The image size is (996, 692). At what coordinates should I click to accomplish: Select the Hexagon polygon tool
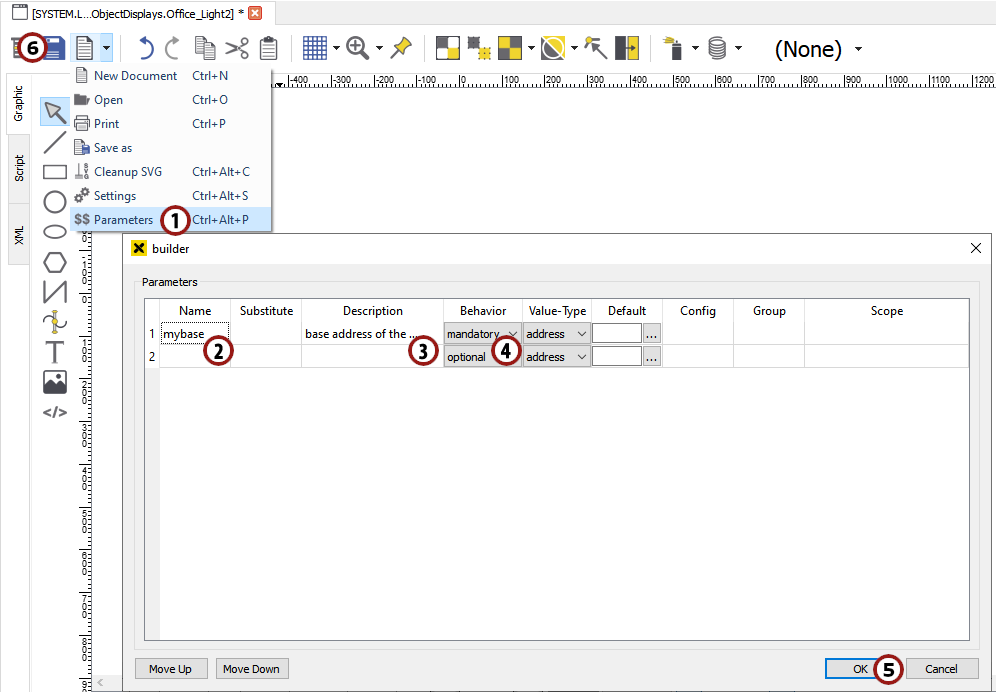[x=55, y=263]
